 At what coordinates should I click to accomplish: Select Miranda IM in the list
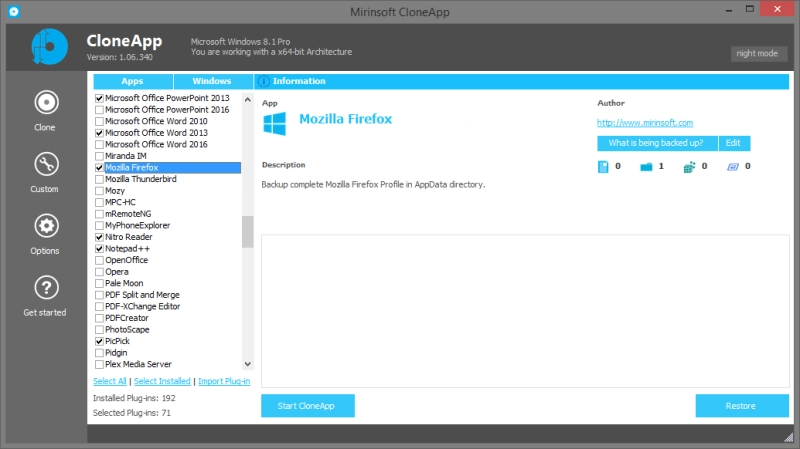click(x=126, y=156)
